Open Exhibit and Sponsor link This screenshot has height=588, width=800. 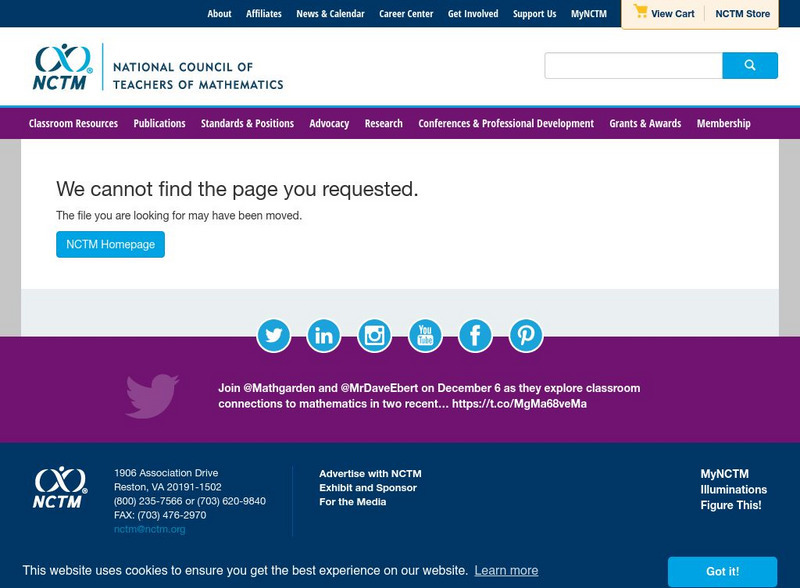(368, 488)
